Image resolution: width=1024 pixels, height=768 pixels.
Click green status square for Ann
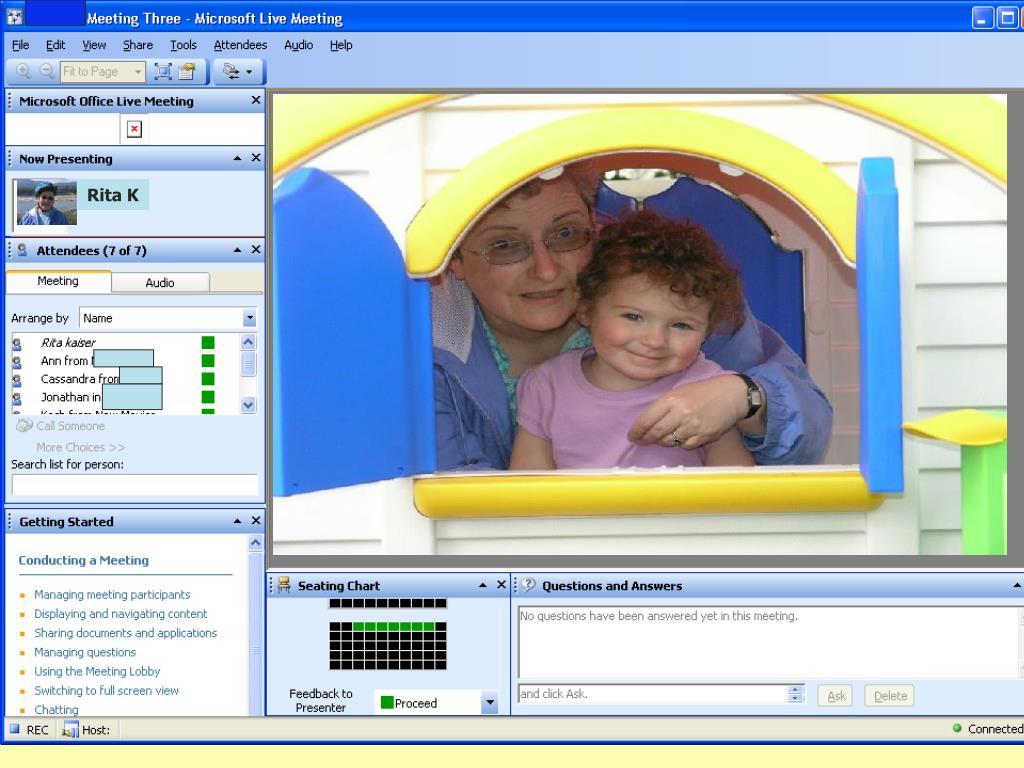[208, 360]
